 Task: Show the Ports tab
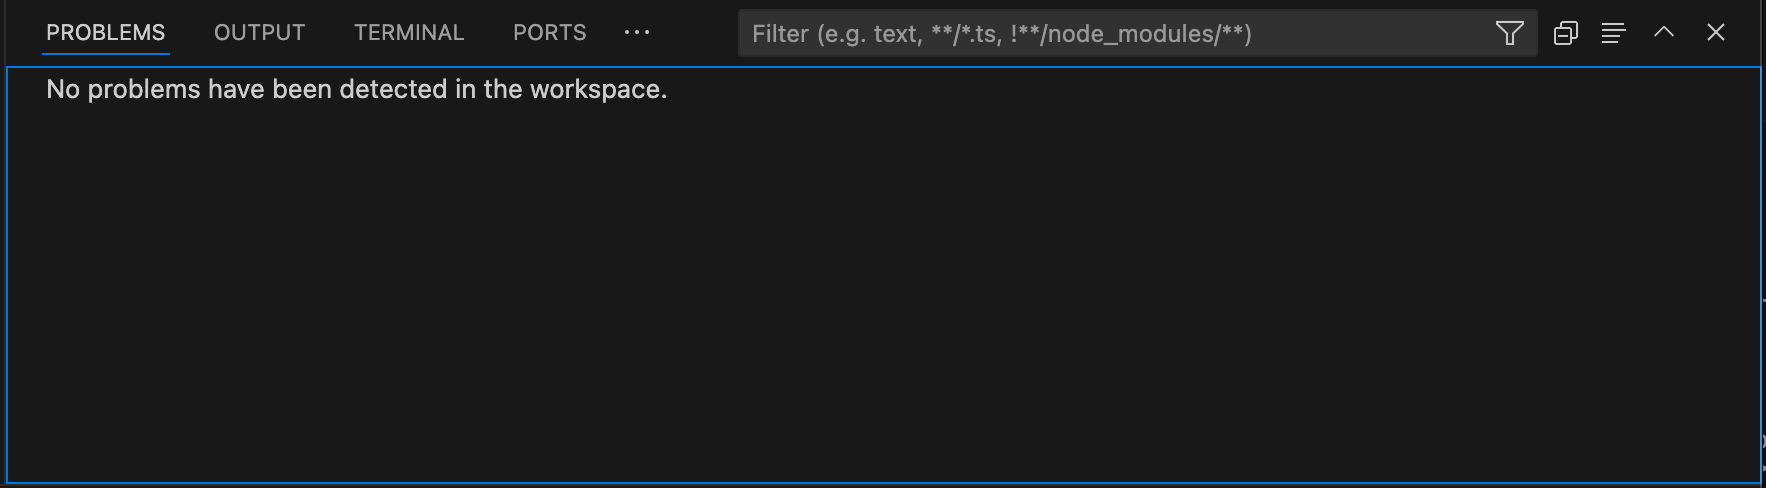(549, 33)
